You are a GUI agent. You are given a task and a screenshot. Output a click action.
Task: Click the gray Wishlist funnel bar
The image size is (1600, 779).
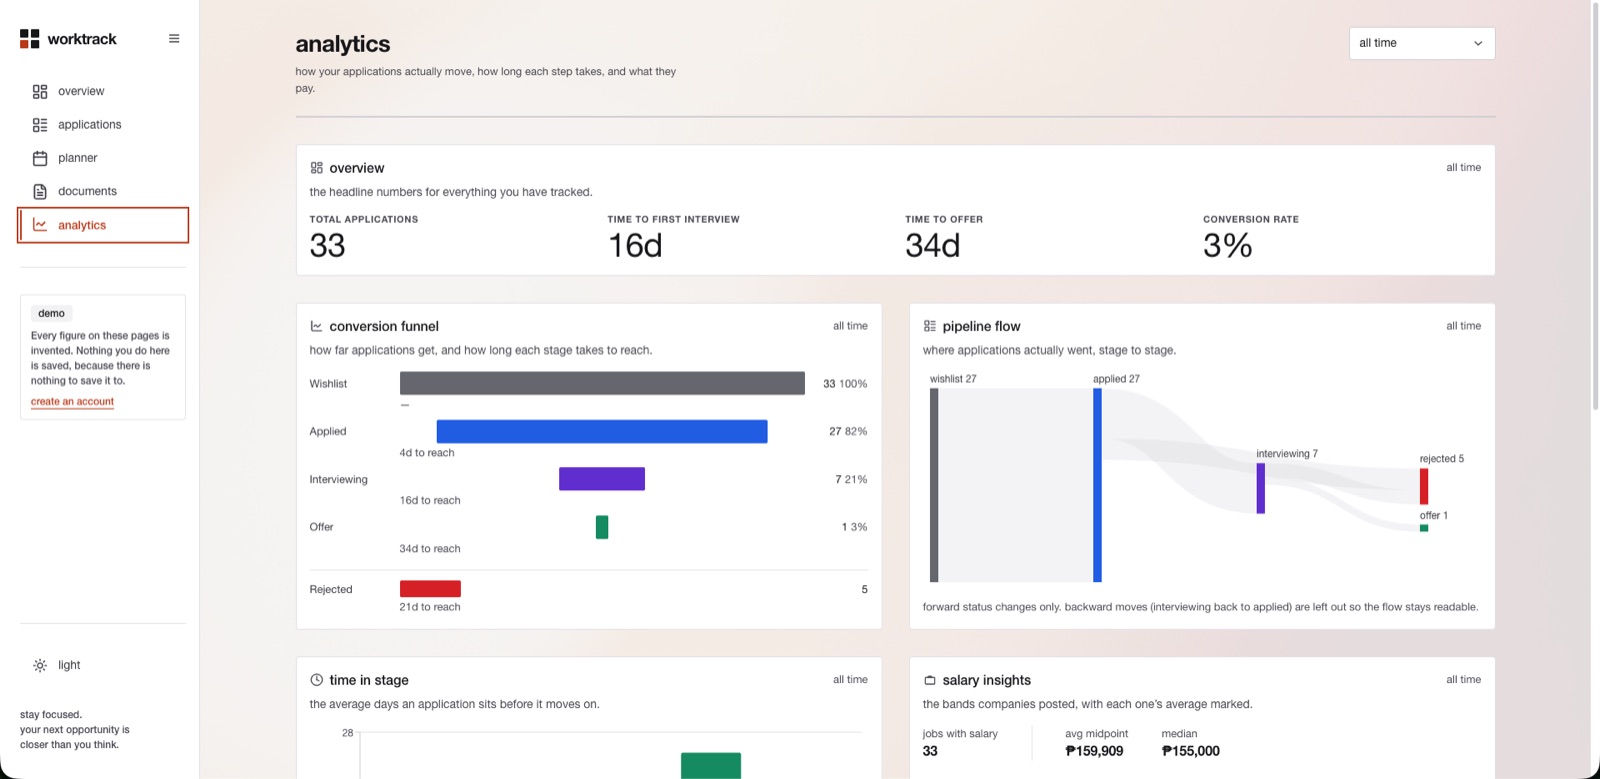point(602,383)
